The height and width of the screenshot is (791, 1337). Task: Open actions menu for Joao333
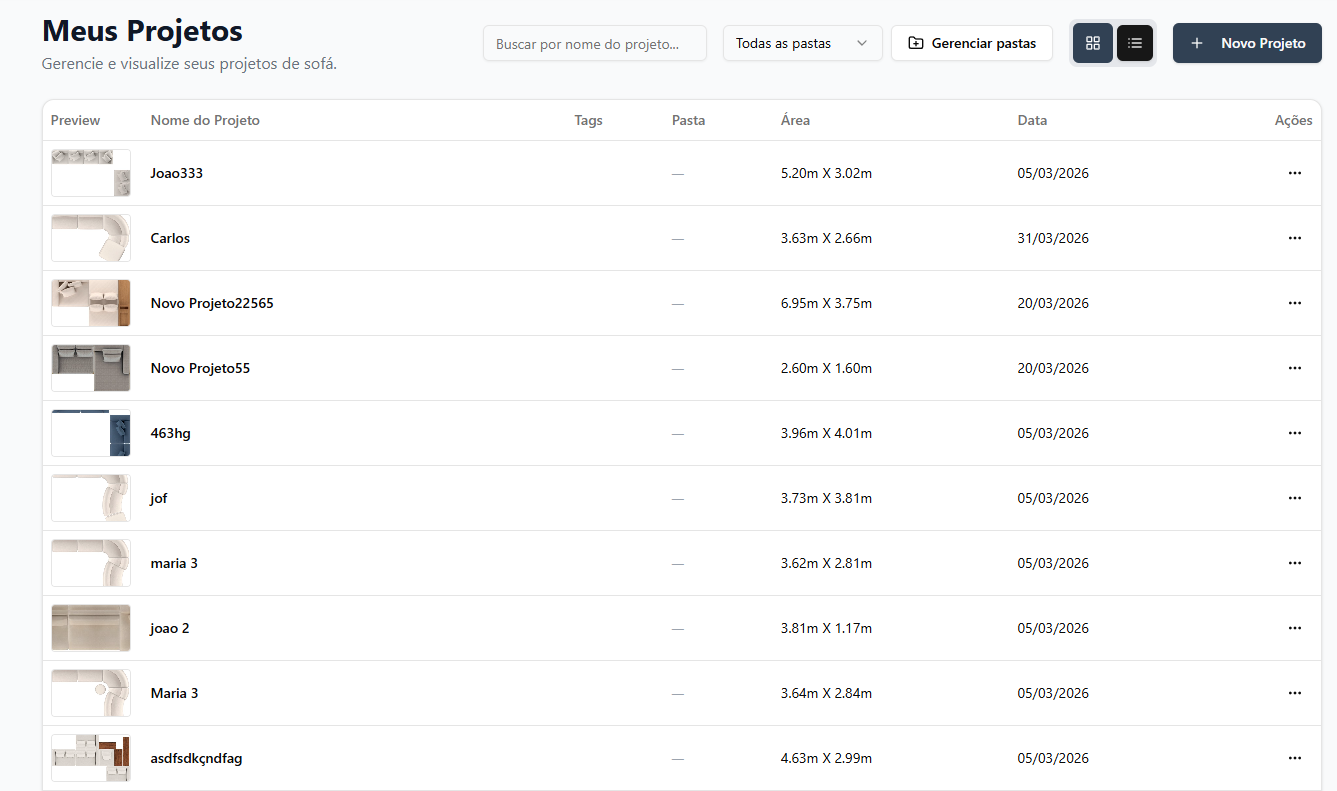pyautogui.click(x=1295, y=173)
